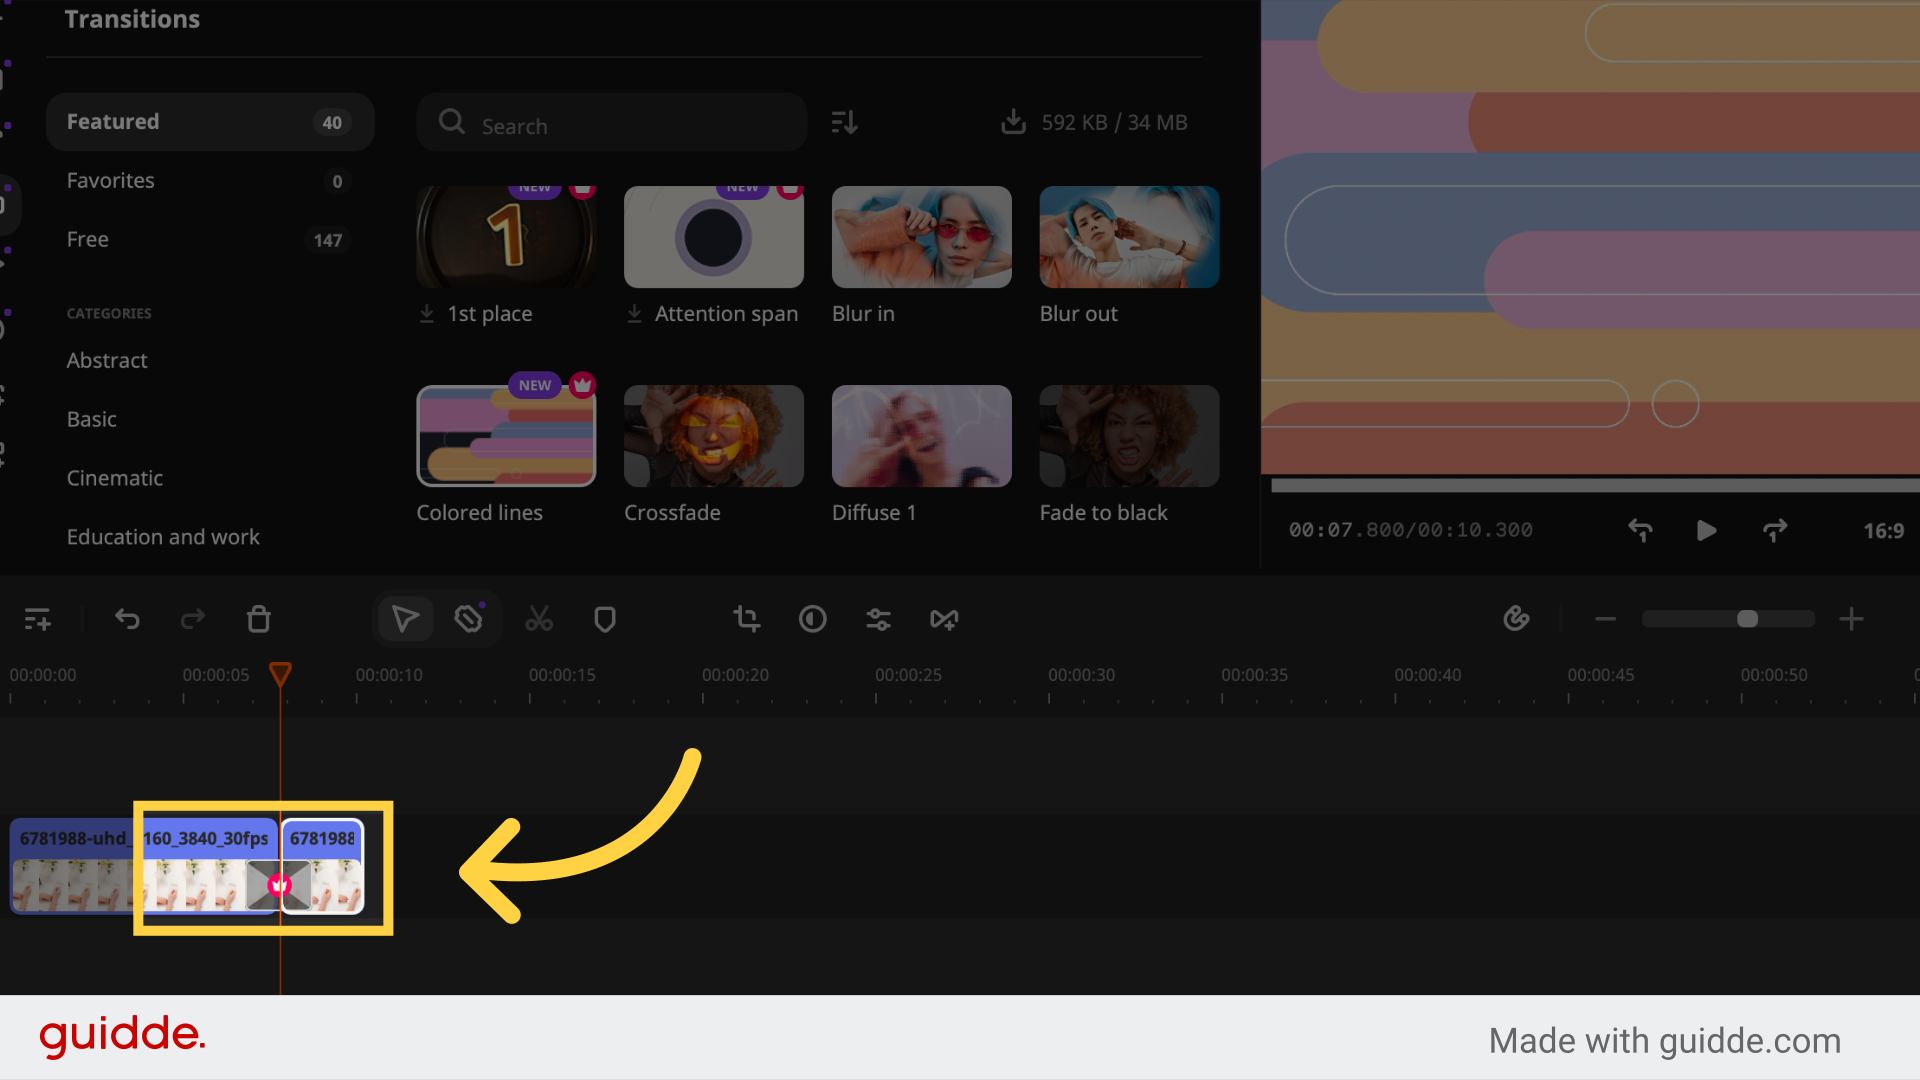Viewport: 1920px width, 1080px height.
Task: Split the clip with the scissors tool
Action: coord(539,619)
